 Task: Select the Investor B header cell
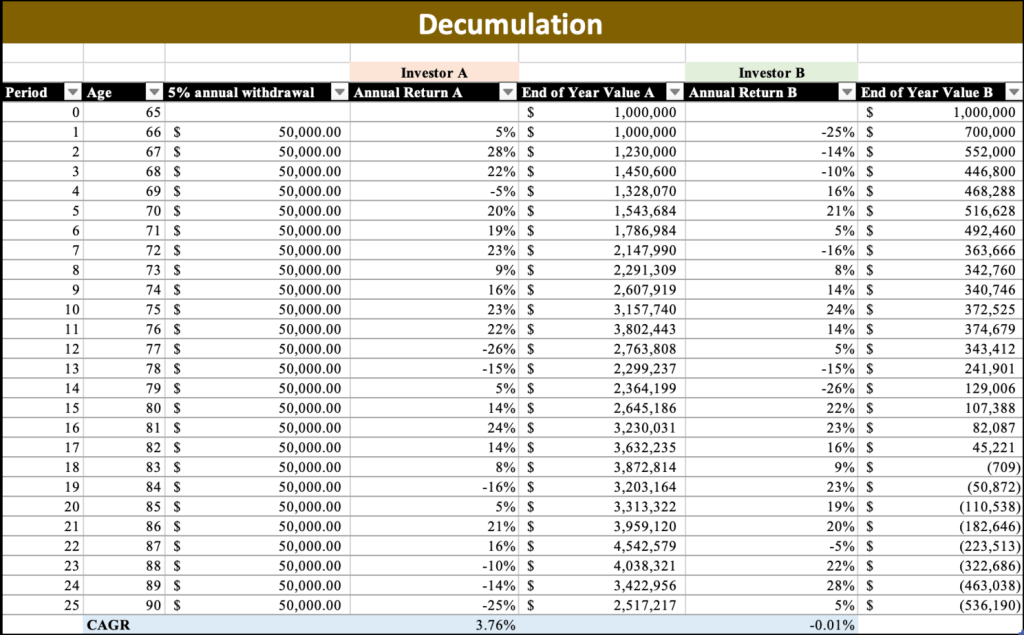pos(771,73)
